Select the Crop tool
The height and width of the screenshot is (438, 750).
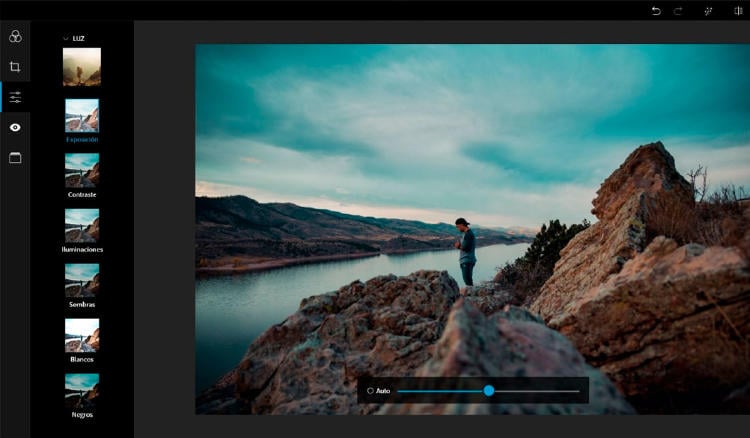point(15,67)
